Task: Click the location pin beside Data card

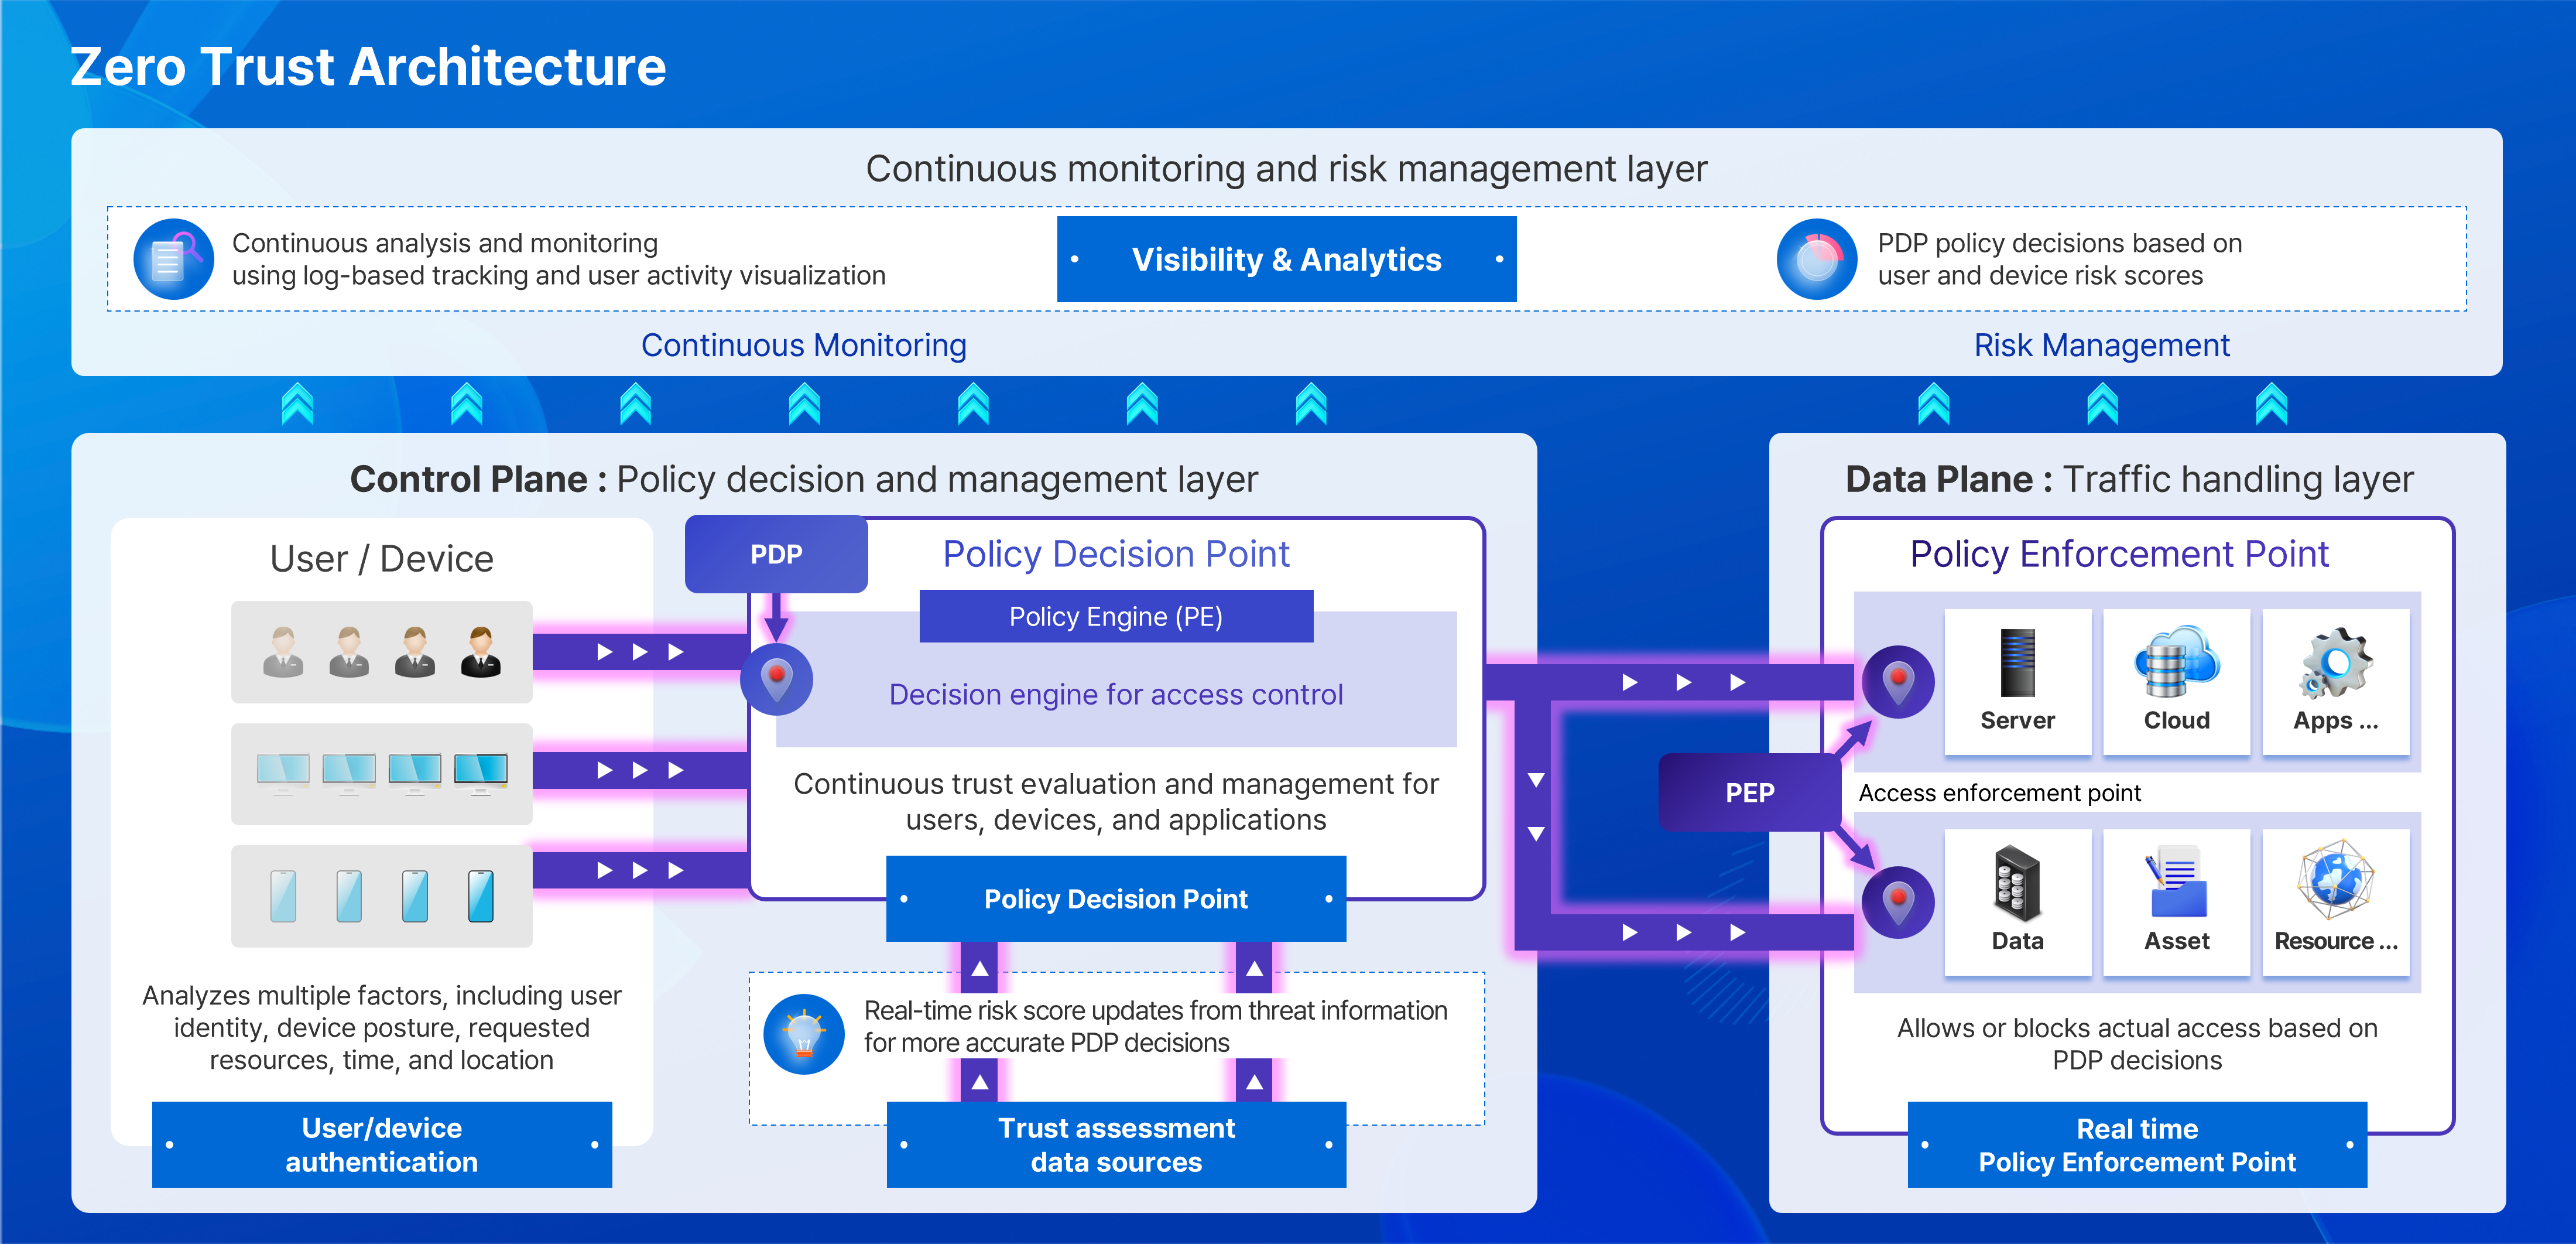Action: pos(1897,902)
